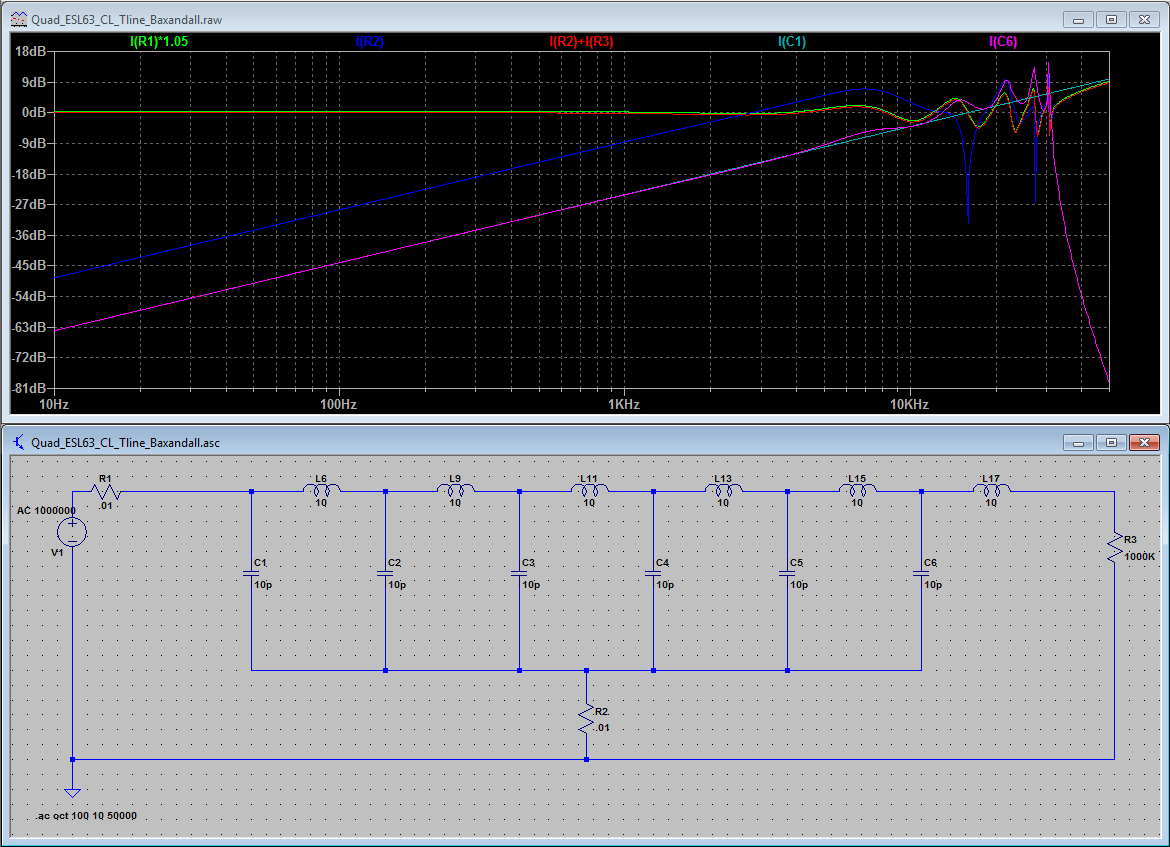This screenshot has width=1170, height=847.
Task: Click the 10 value under inductor L6
Action: click(321, 503)
